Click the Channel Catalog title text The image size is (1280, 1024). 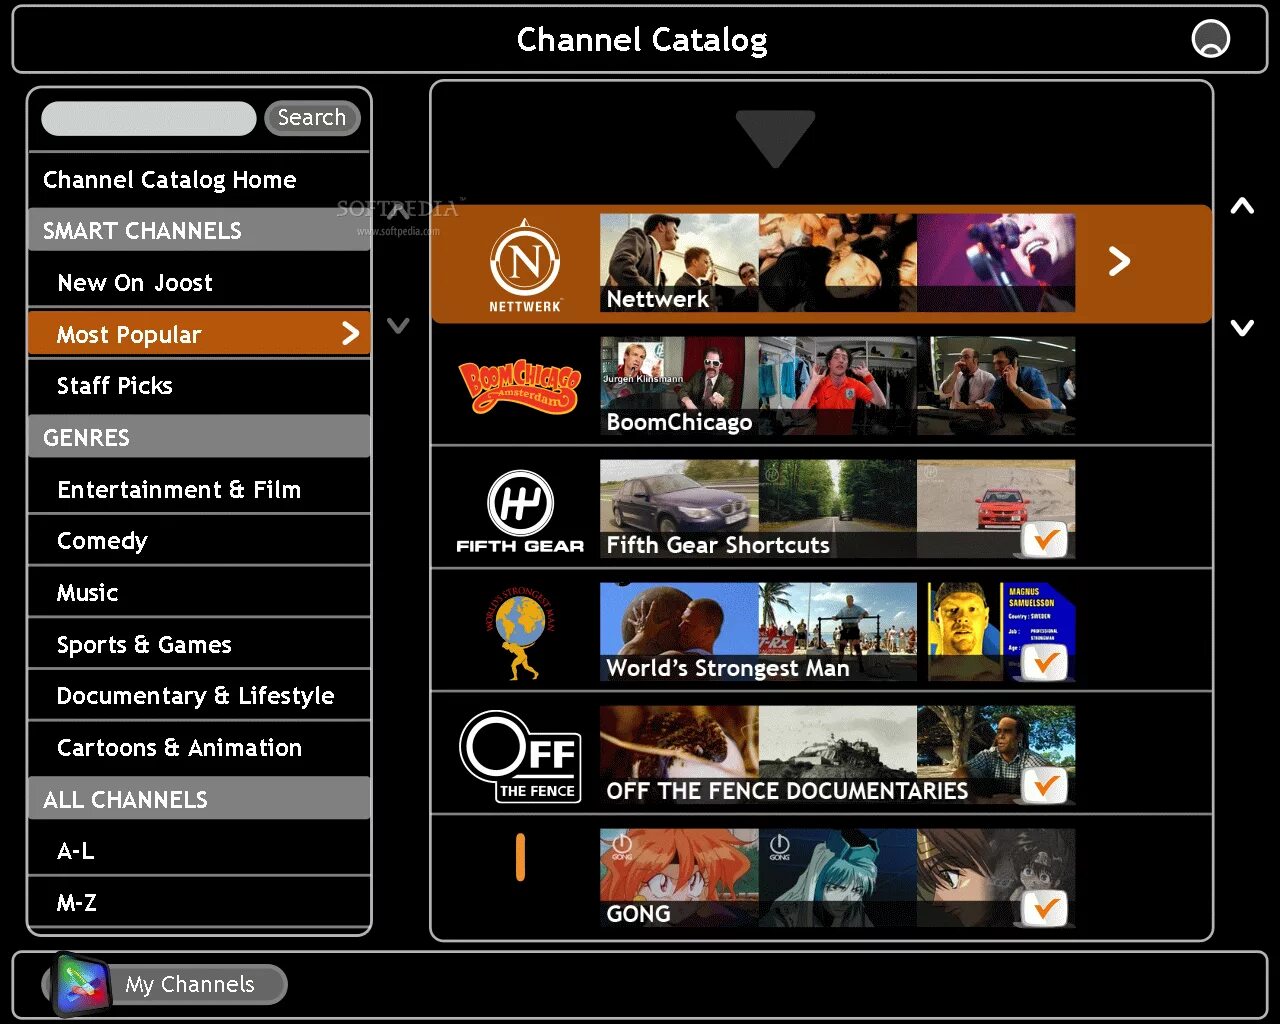(x=642, y=40)
